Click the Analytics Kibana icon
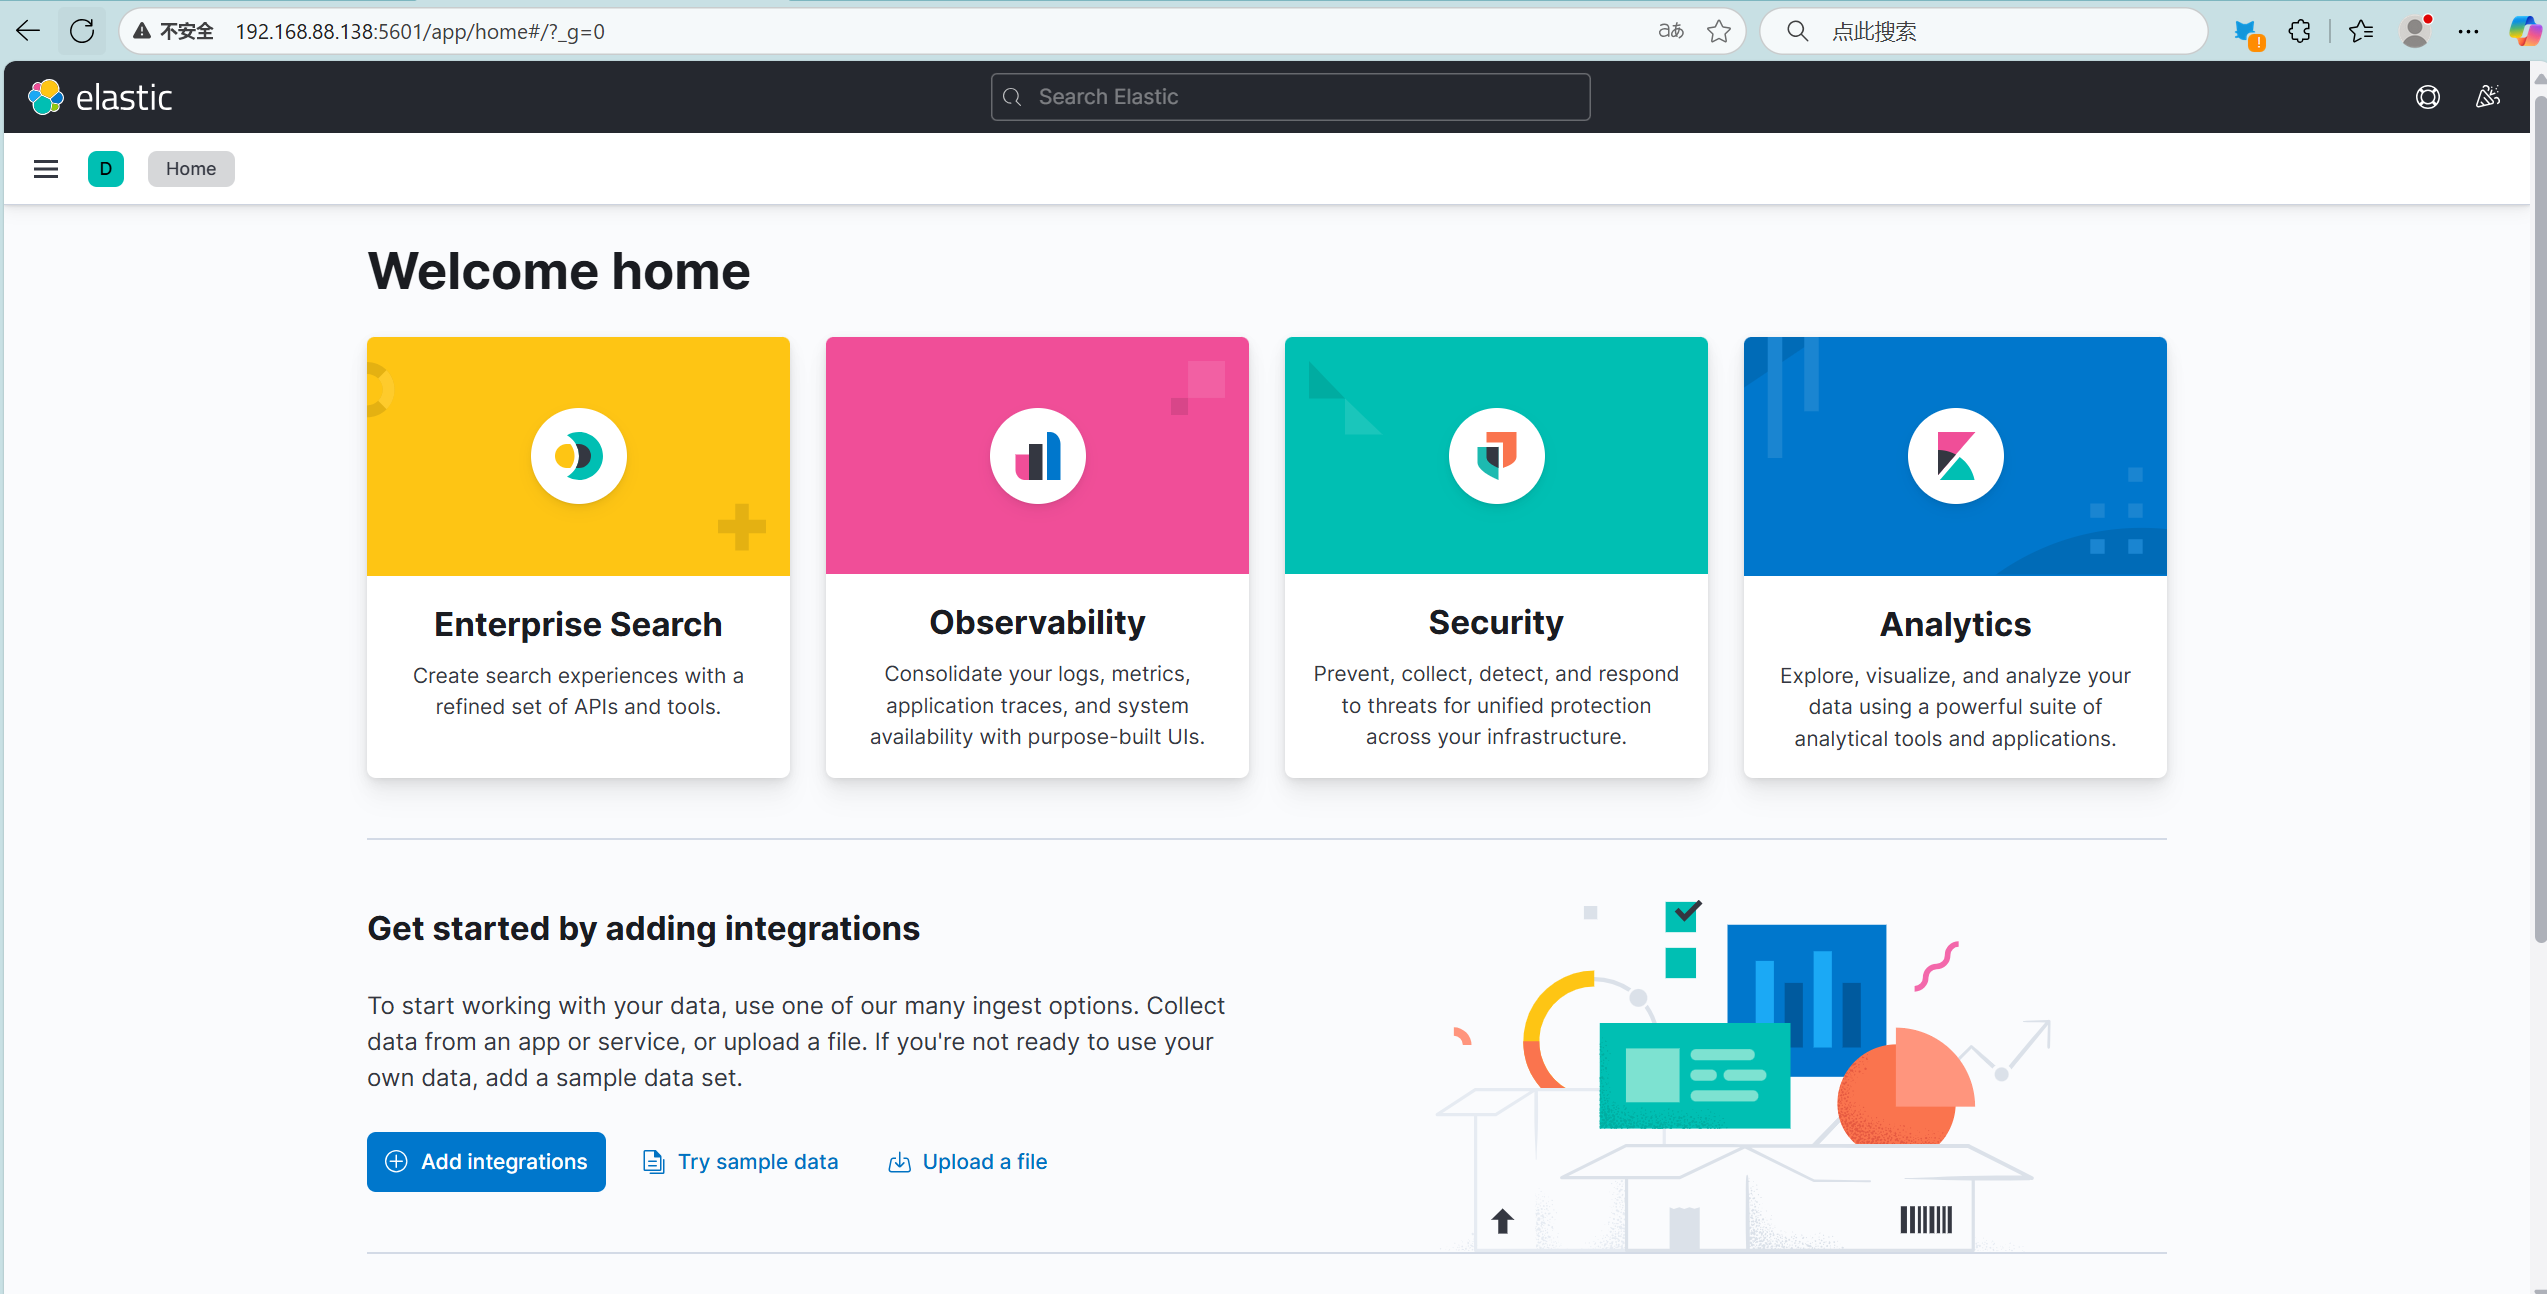This screenshot has height=1294, width=2547. coord(1955,456)
